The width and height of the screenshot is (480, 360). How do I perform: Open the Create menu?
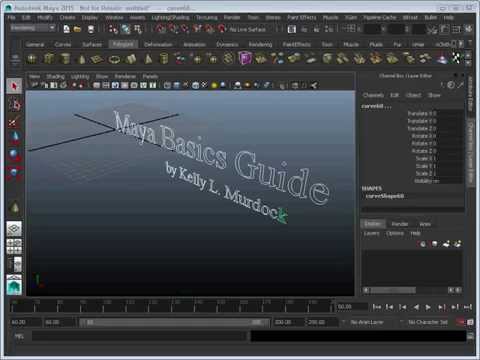coord(67,17)
